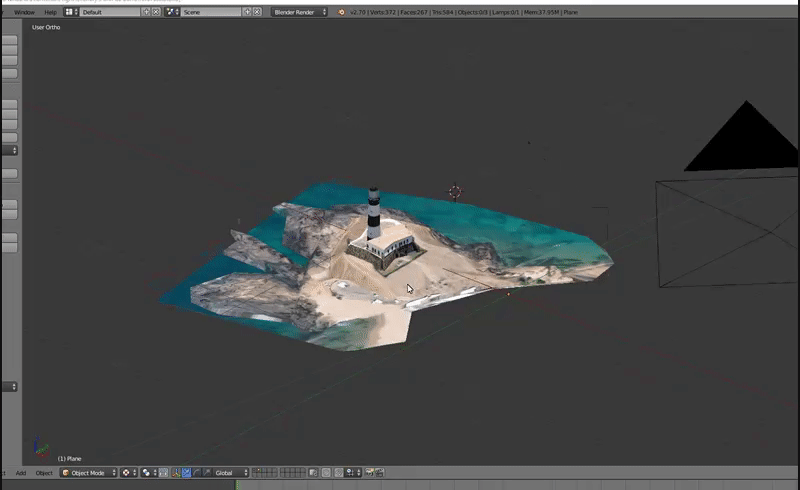The image size is (800, 490).
Task: Open the Window menu
Action: point(24,12)
